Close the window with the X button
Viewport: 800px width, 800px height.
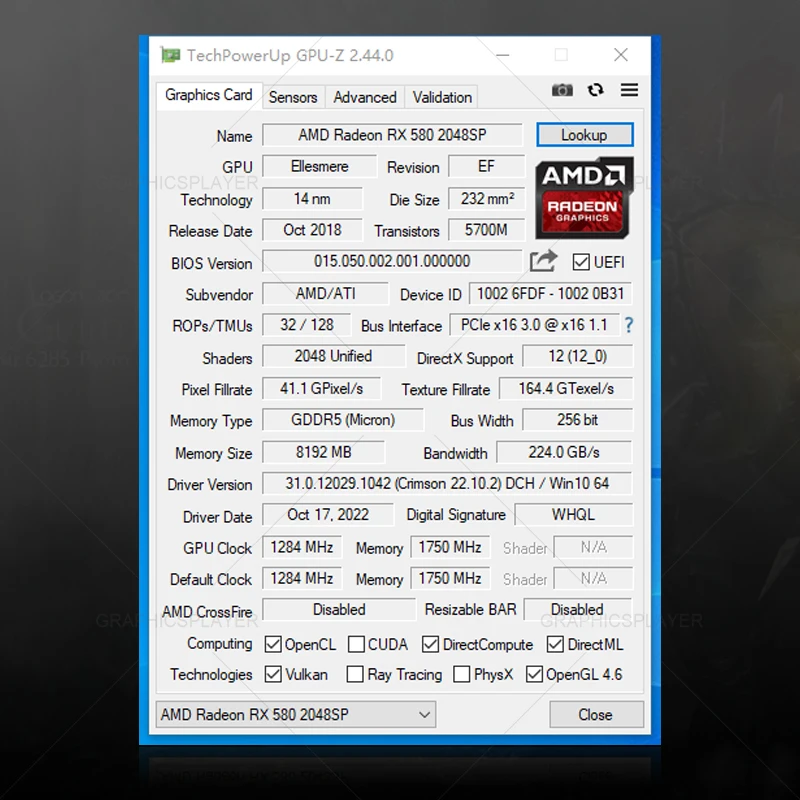click(621, 55)
